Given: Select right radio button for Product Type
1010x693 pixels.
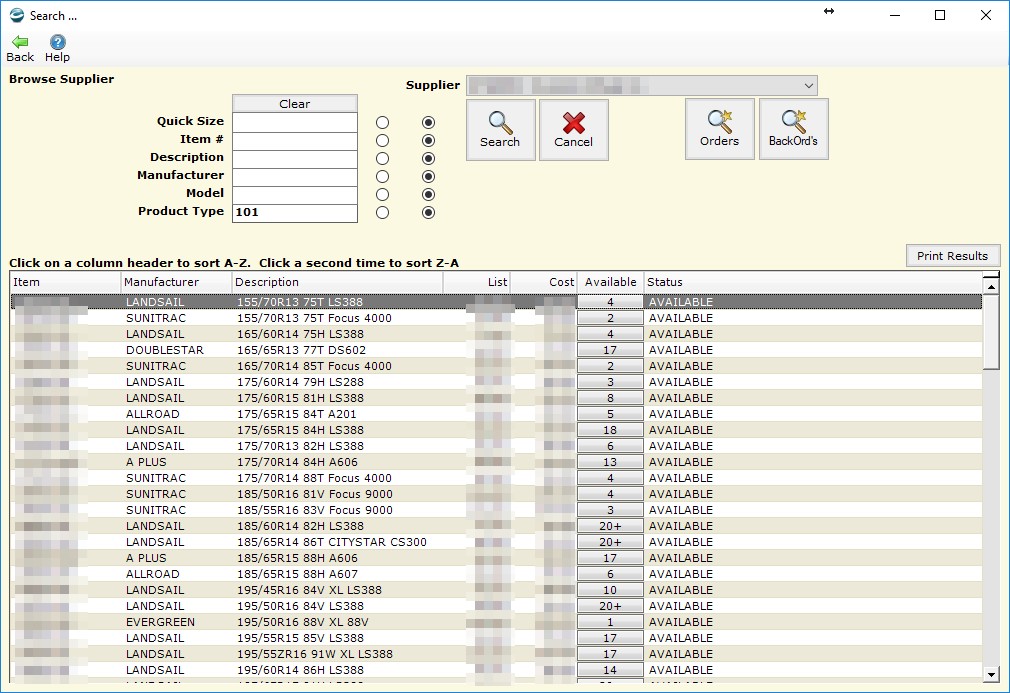Looking at the screenshot, I should click(x=428, y=212).
